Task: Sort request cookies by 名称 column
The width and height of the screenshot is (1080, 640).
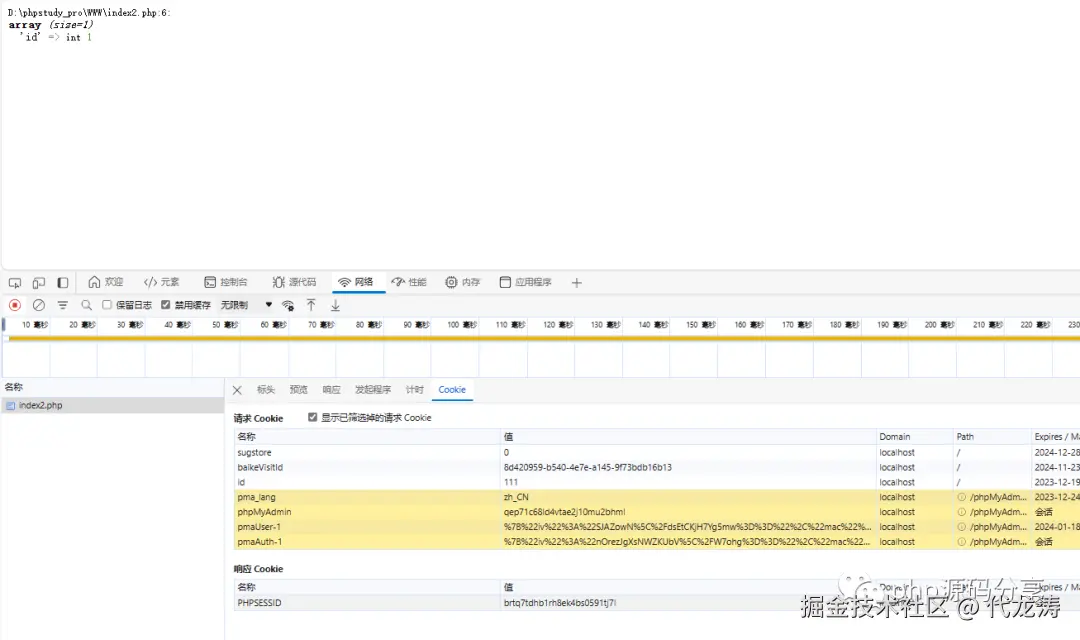Action: click(x=367, y=436)
